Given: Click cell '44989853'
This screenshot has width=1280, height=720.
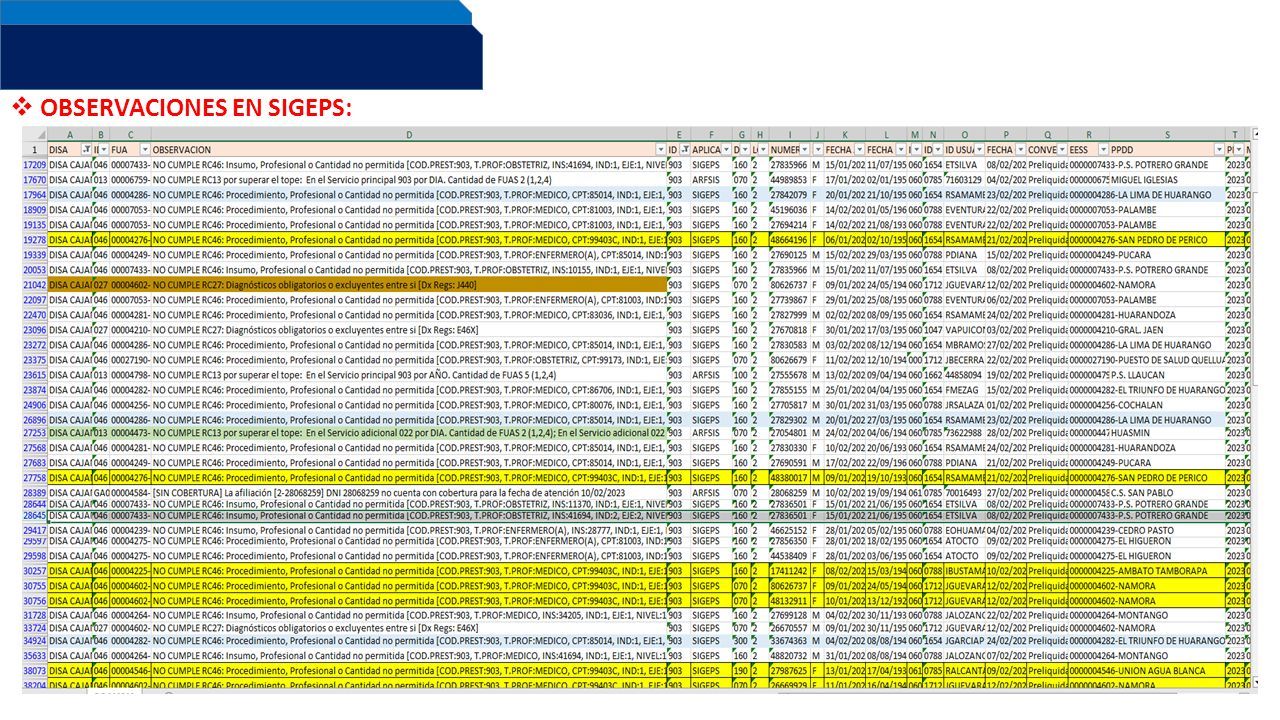Looking at the screenshot, I should click(789, 180).
